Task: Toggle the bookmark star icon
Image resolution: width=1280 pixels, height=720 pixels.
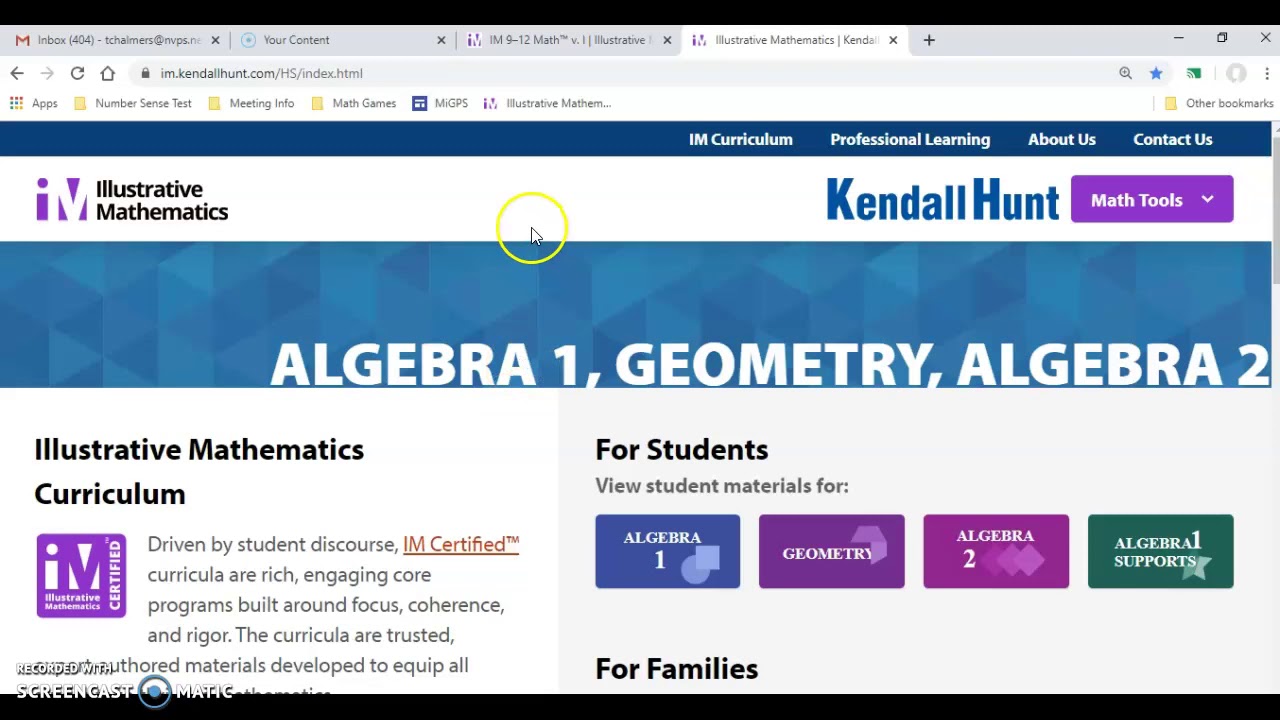Action: click(1156, 73)
